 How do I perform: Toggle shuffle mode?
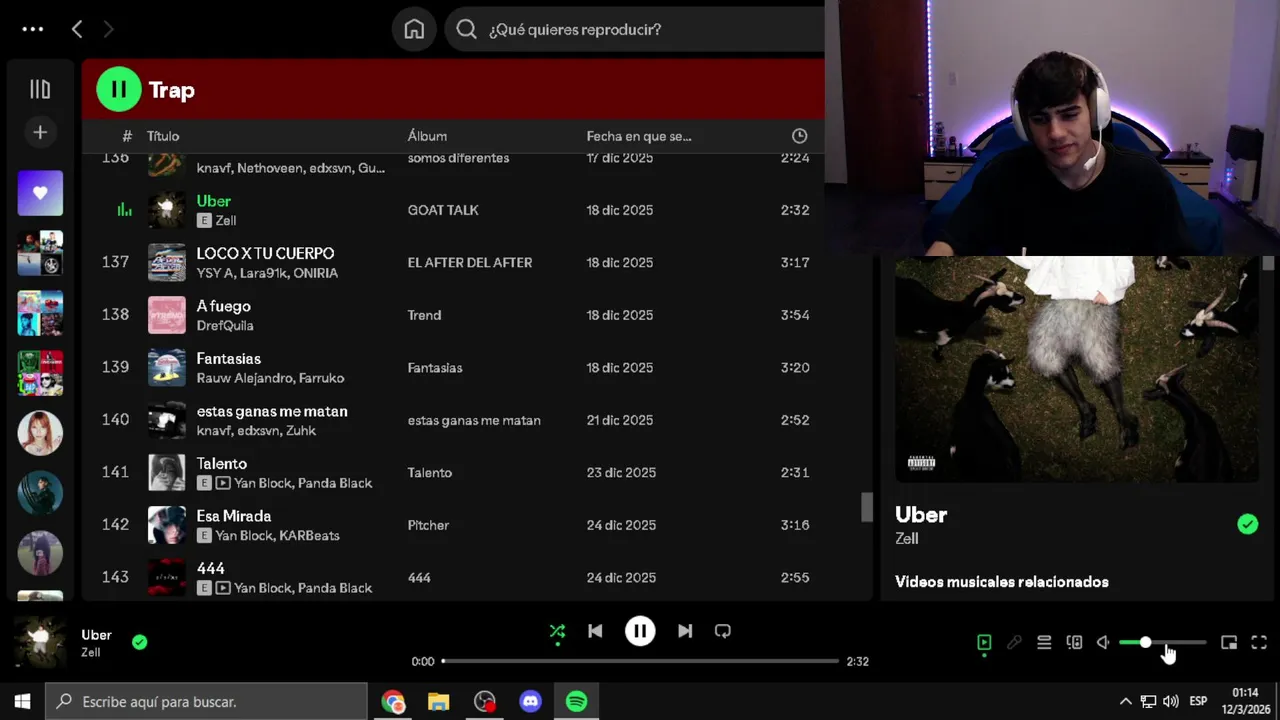(x=557, y=631)
